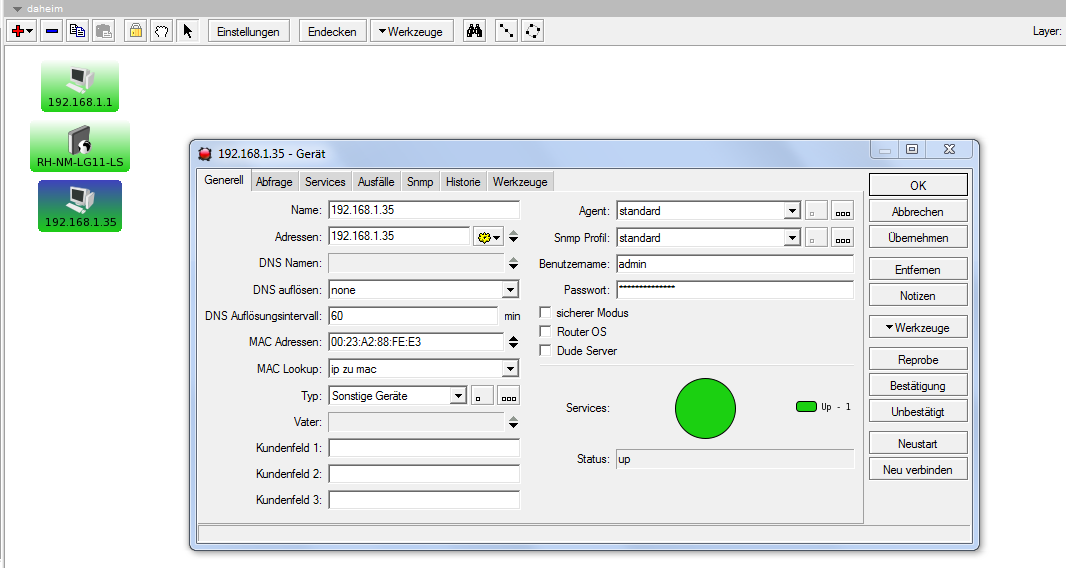Open the DNS auflösen dropdown

click(x=510, y=290)
